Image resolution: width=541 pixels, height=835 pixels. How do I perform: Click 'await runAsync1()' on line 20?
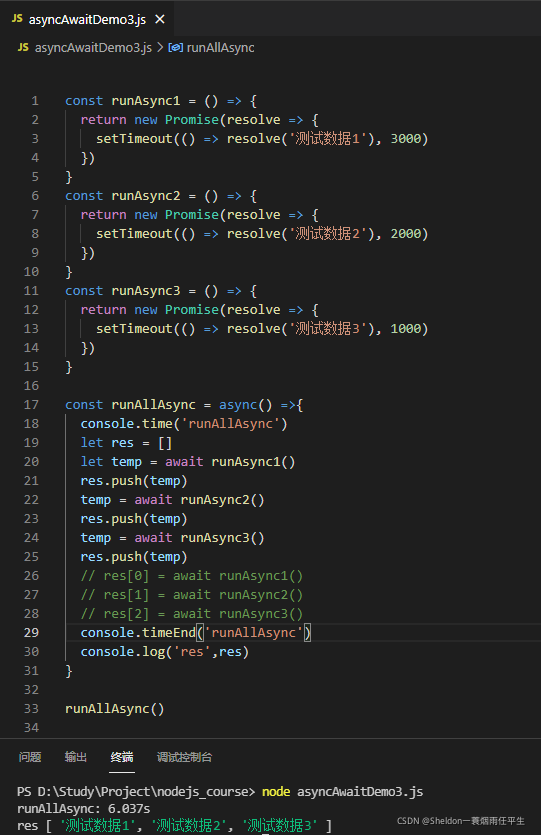coord(230,462)
